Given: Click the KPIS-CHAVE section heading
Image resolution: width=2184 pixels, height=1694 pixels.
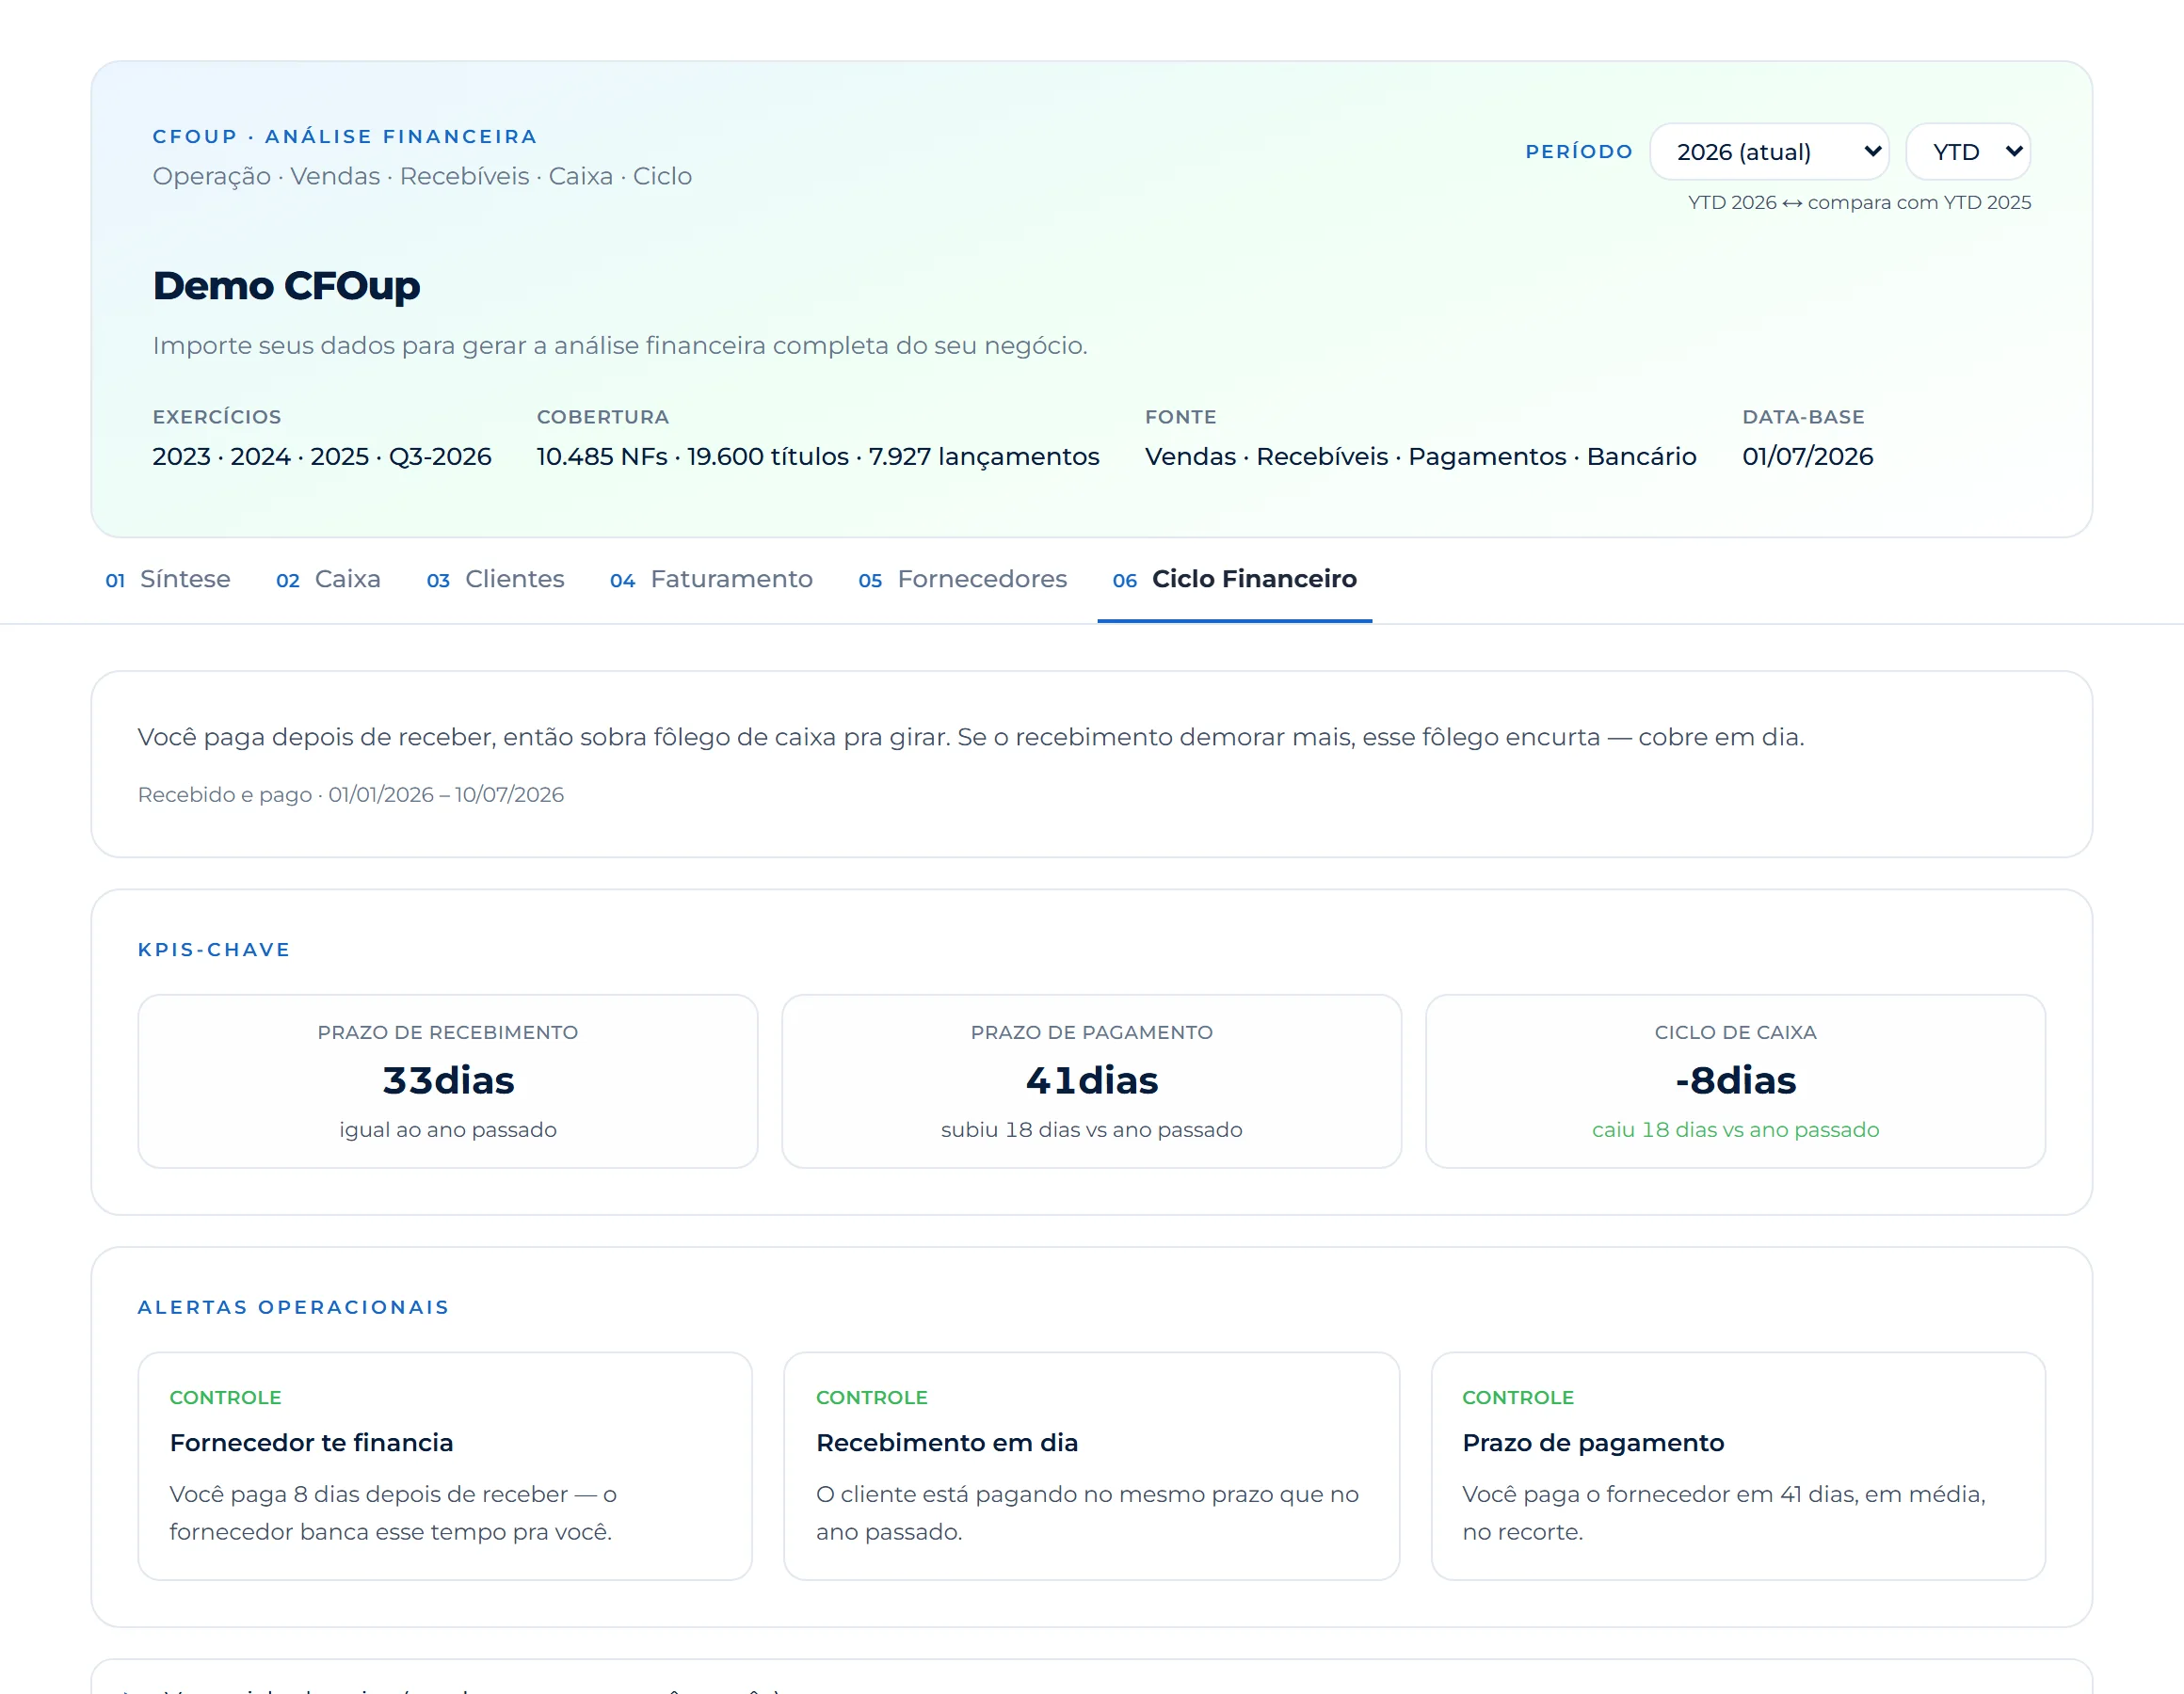Looking at the screenshot, I should [214, 950].
